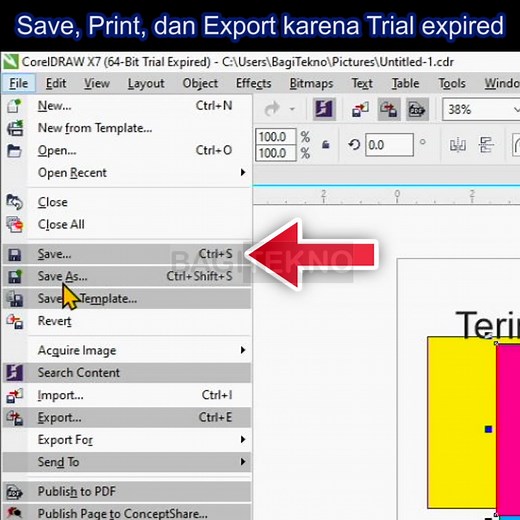Viewport: 520px width, 520px height.
Task: Click the blue center handle on canvas
Action: click(x=488, y=429)
